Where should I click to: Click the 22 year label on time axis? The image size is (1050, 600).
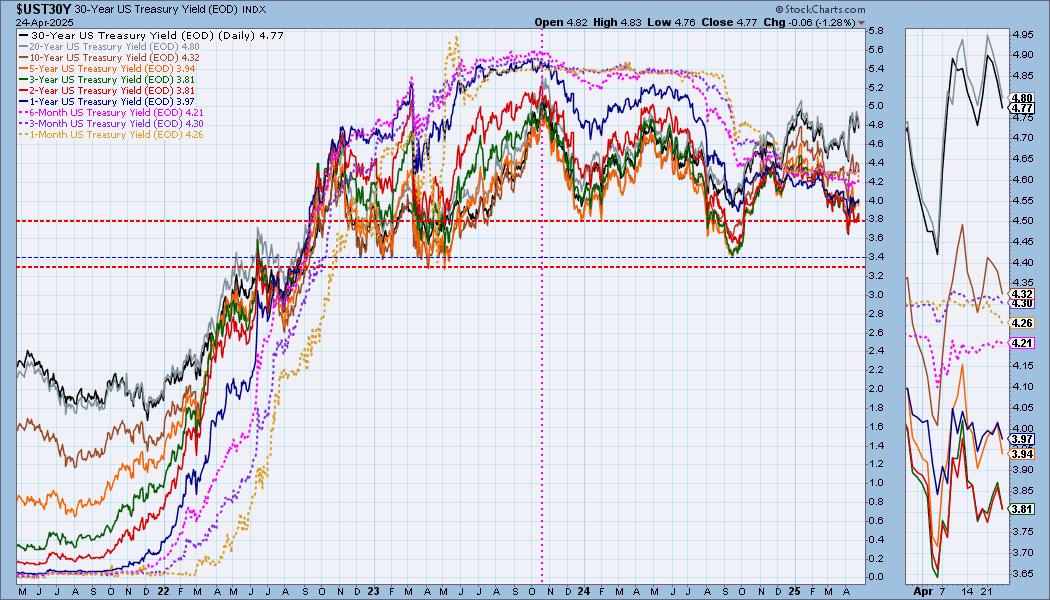click(162, 592)
